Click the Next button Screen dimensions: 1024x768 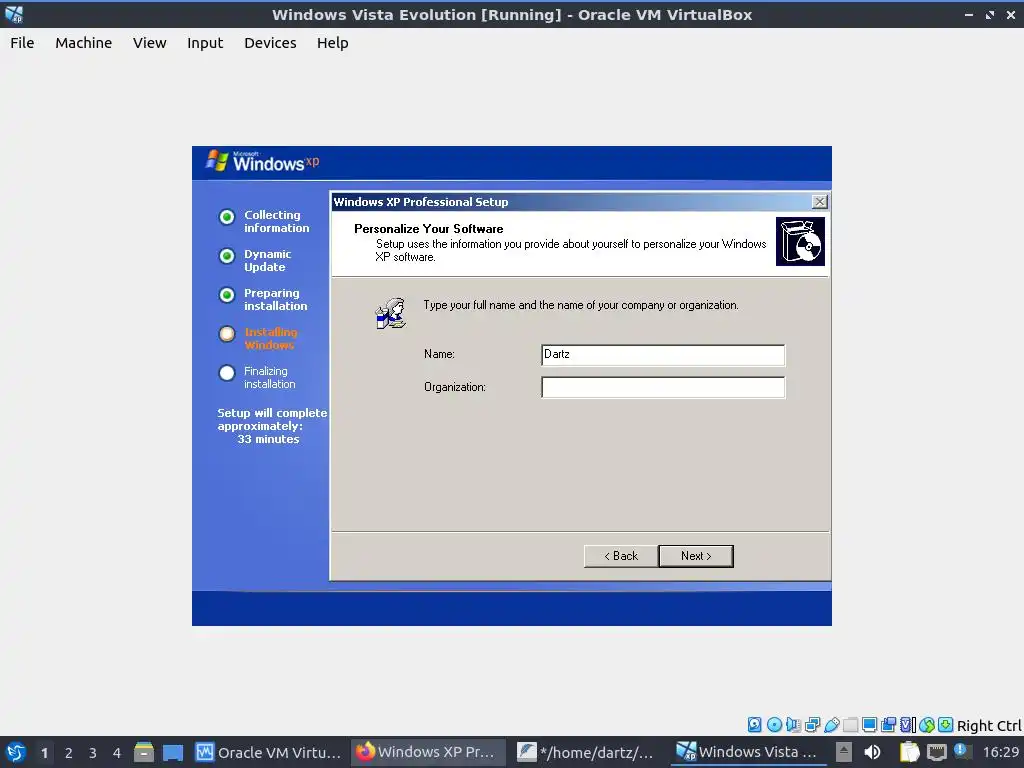(696, 556)
